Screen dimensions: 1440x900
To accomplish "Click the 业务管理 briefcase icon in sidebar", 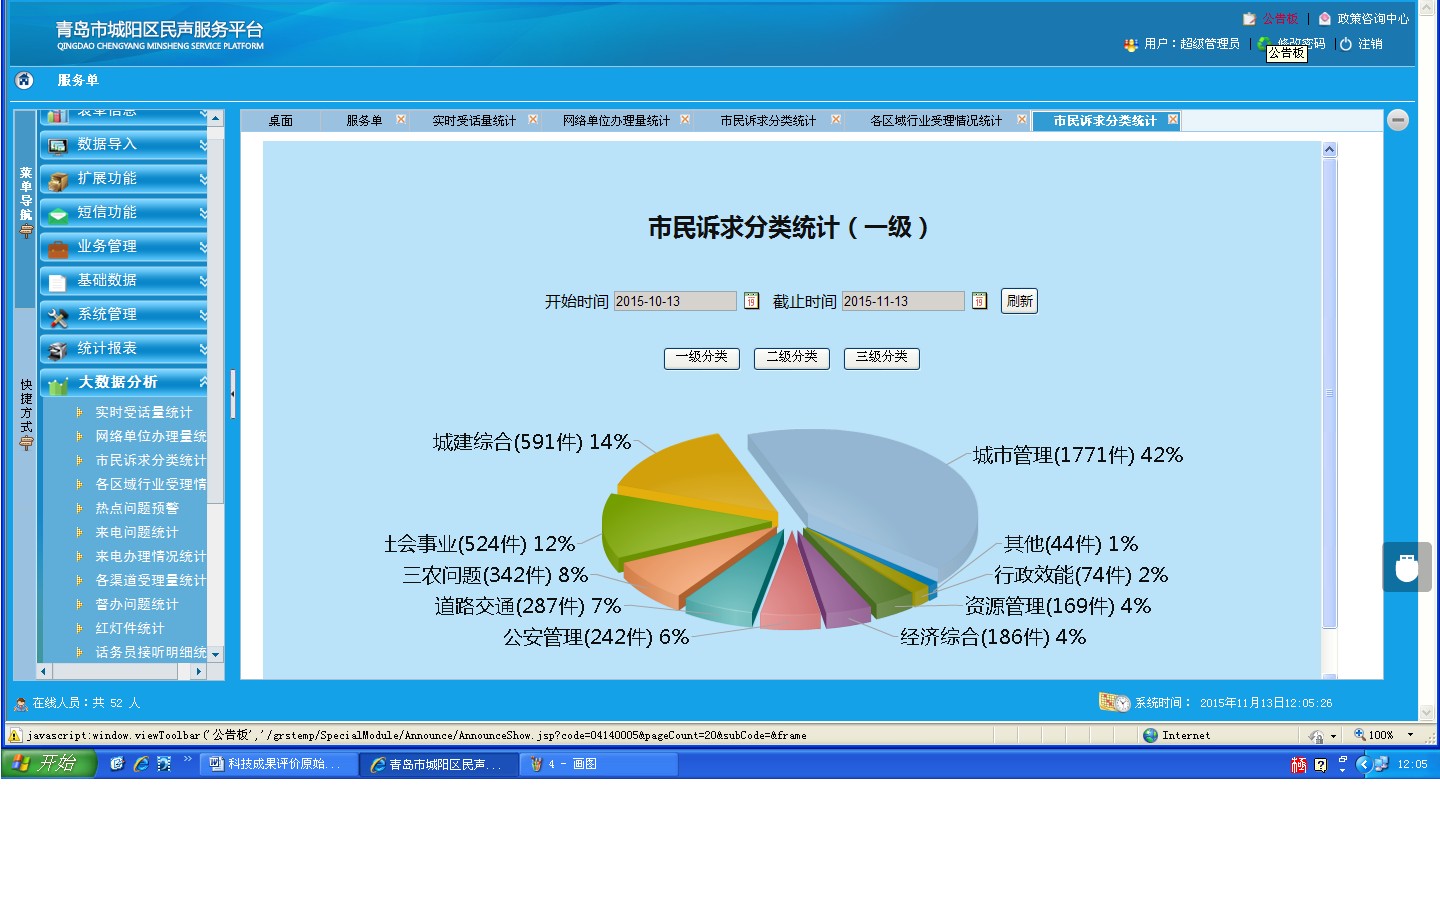I will (58, 248).
